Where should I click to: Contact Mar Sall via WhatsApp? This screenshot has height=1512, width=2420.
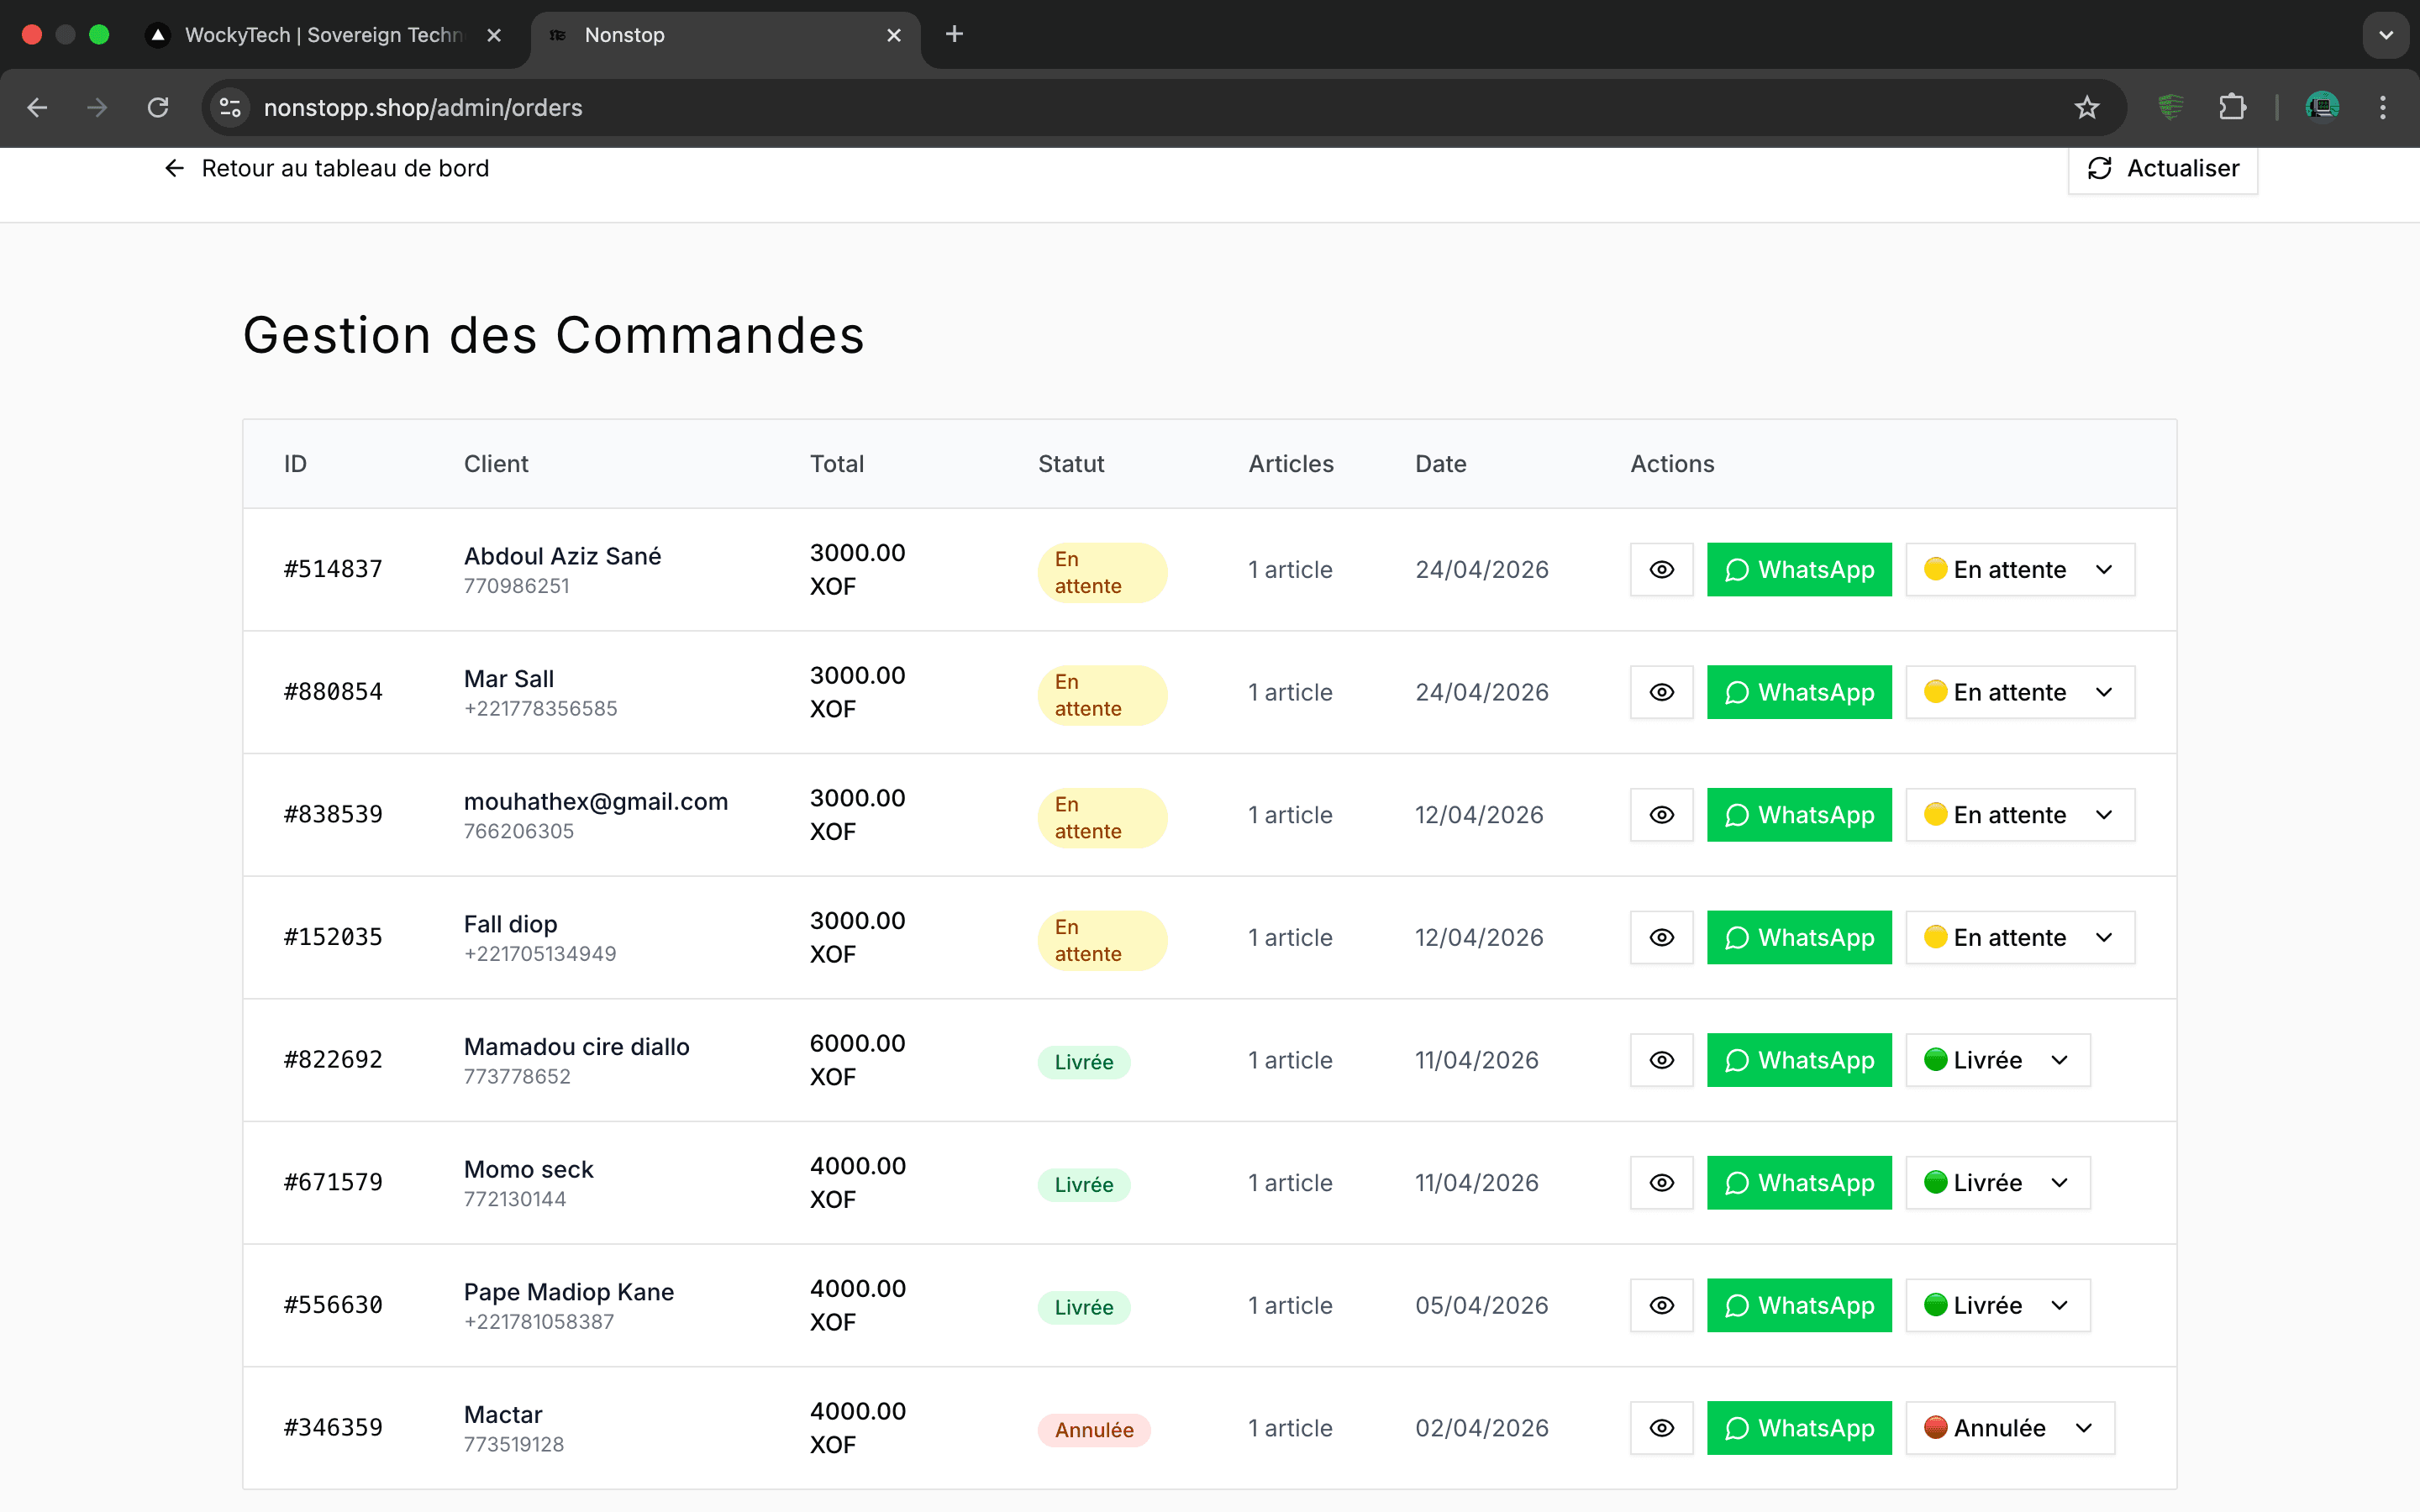pyautogui.click(x=1799, y=692)
